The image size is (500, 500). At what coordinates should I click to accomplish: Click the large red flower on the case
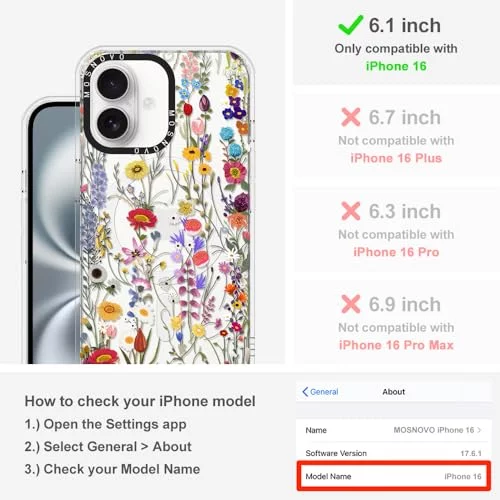pos(142,217)
